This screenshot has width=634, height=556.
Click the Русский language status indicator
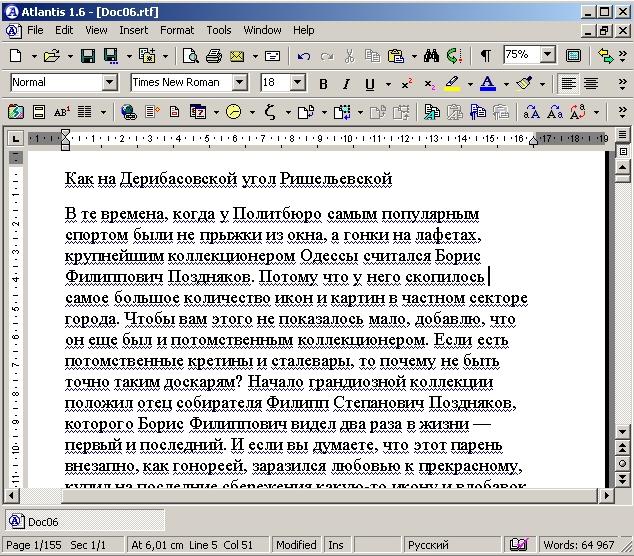click(x=452, y=545)
